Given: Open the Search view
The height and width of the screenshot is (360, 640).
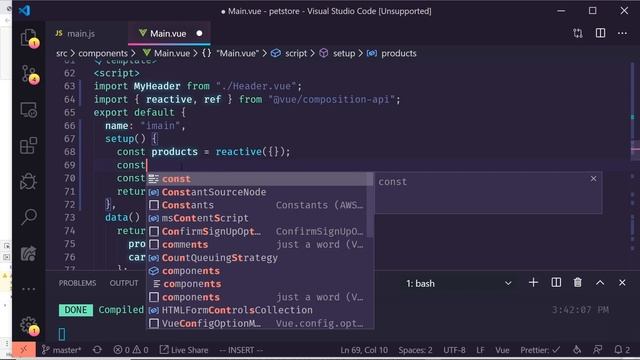Looking at the screenshot, I should tap(29, 217).
